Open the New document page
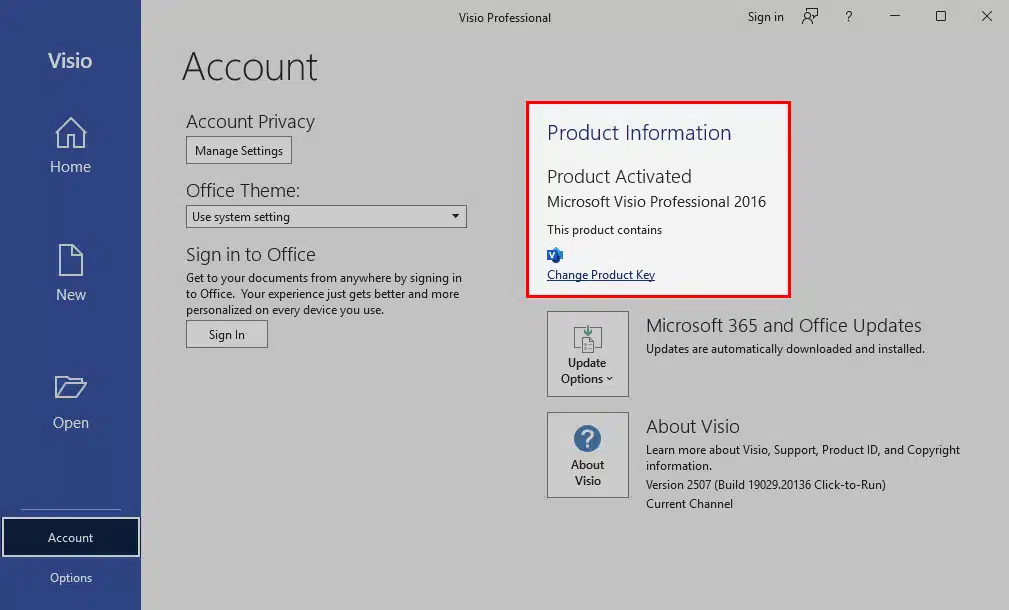 pyautogui.click(x=70, y=274)
